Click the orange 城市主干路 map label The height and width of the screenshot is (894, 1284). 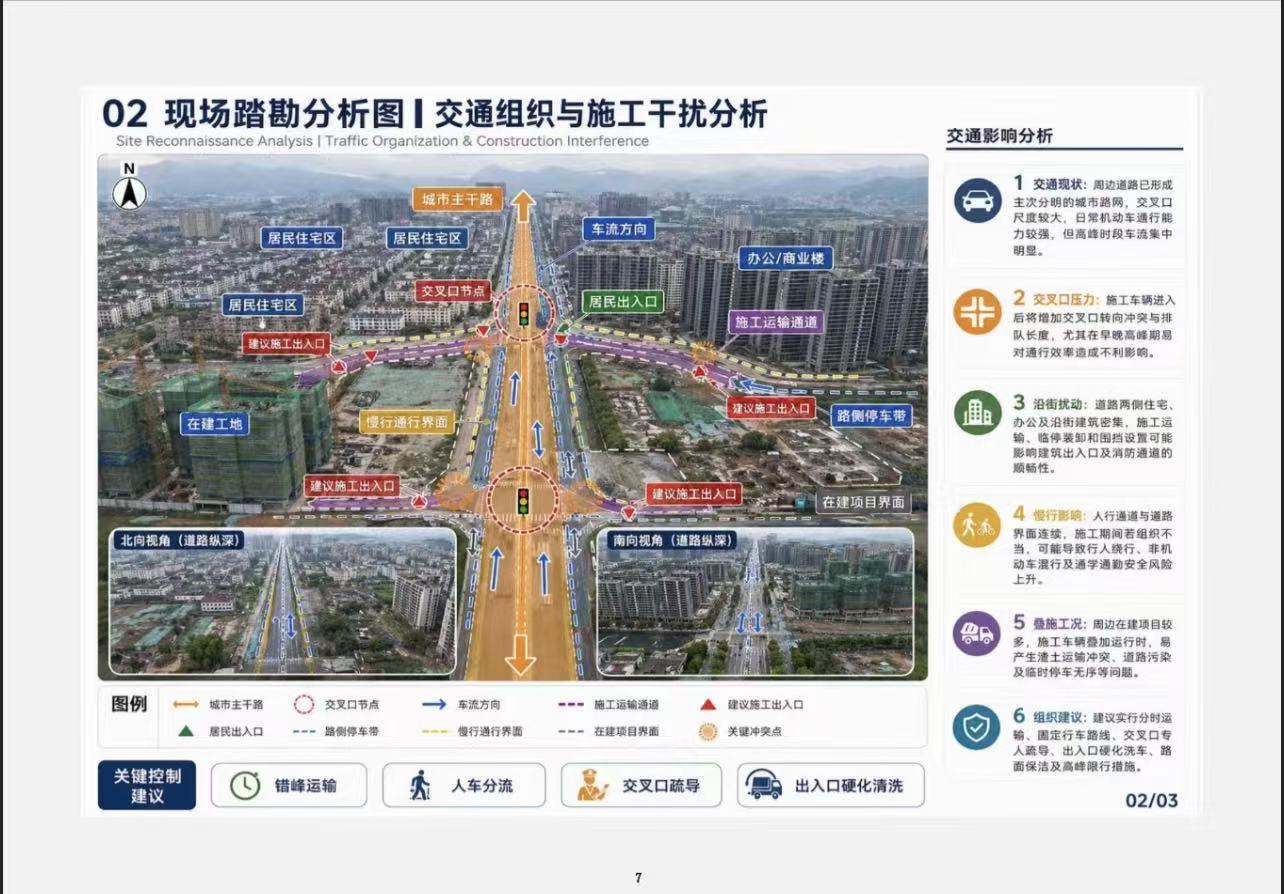pos(457,199)
